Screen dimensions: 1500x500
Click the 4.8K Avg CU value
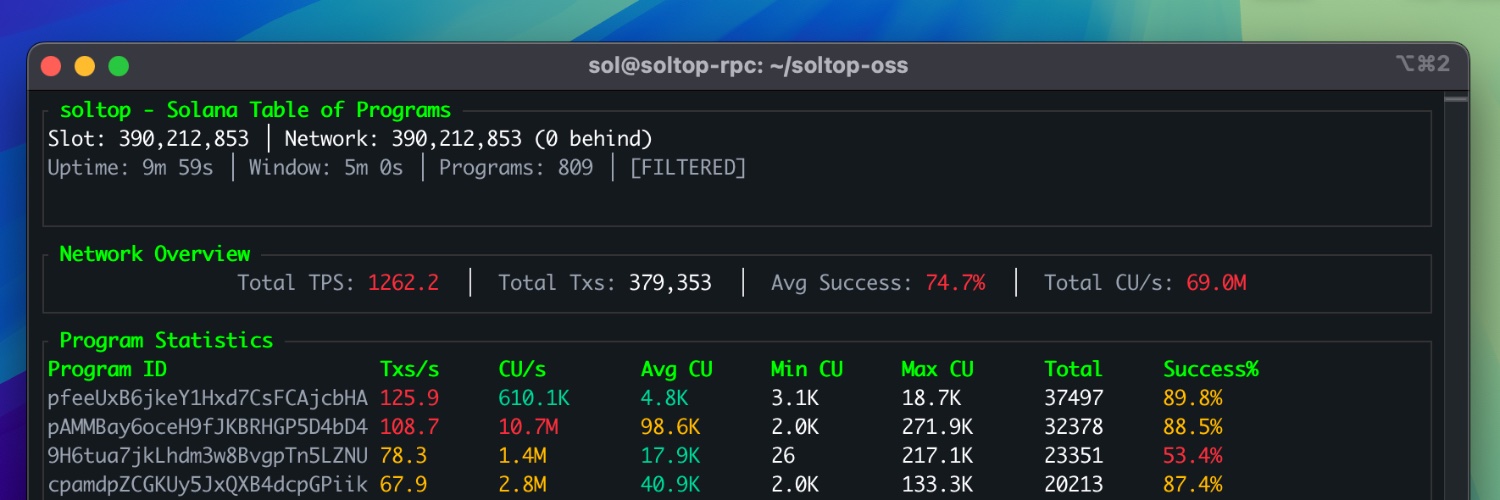click(664, 398)
